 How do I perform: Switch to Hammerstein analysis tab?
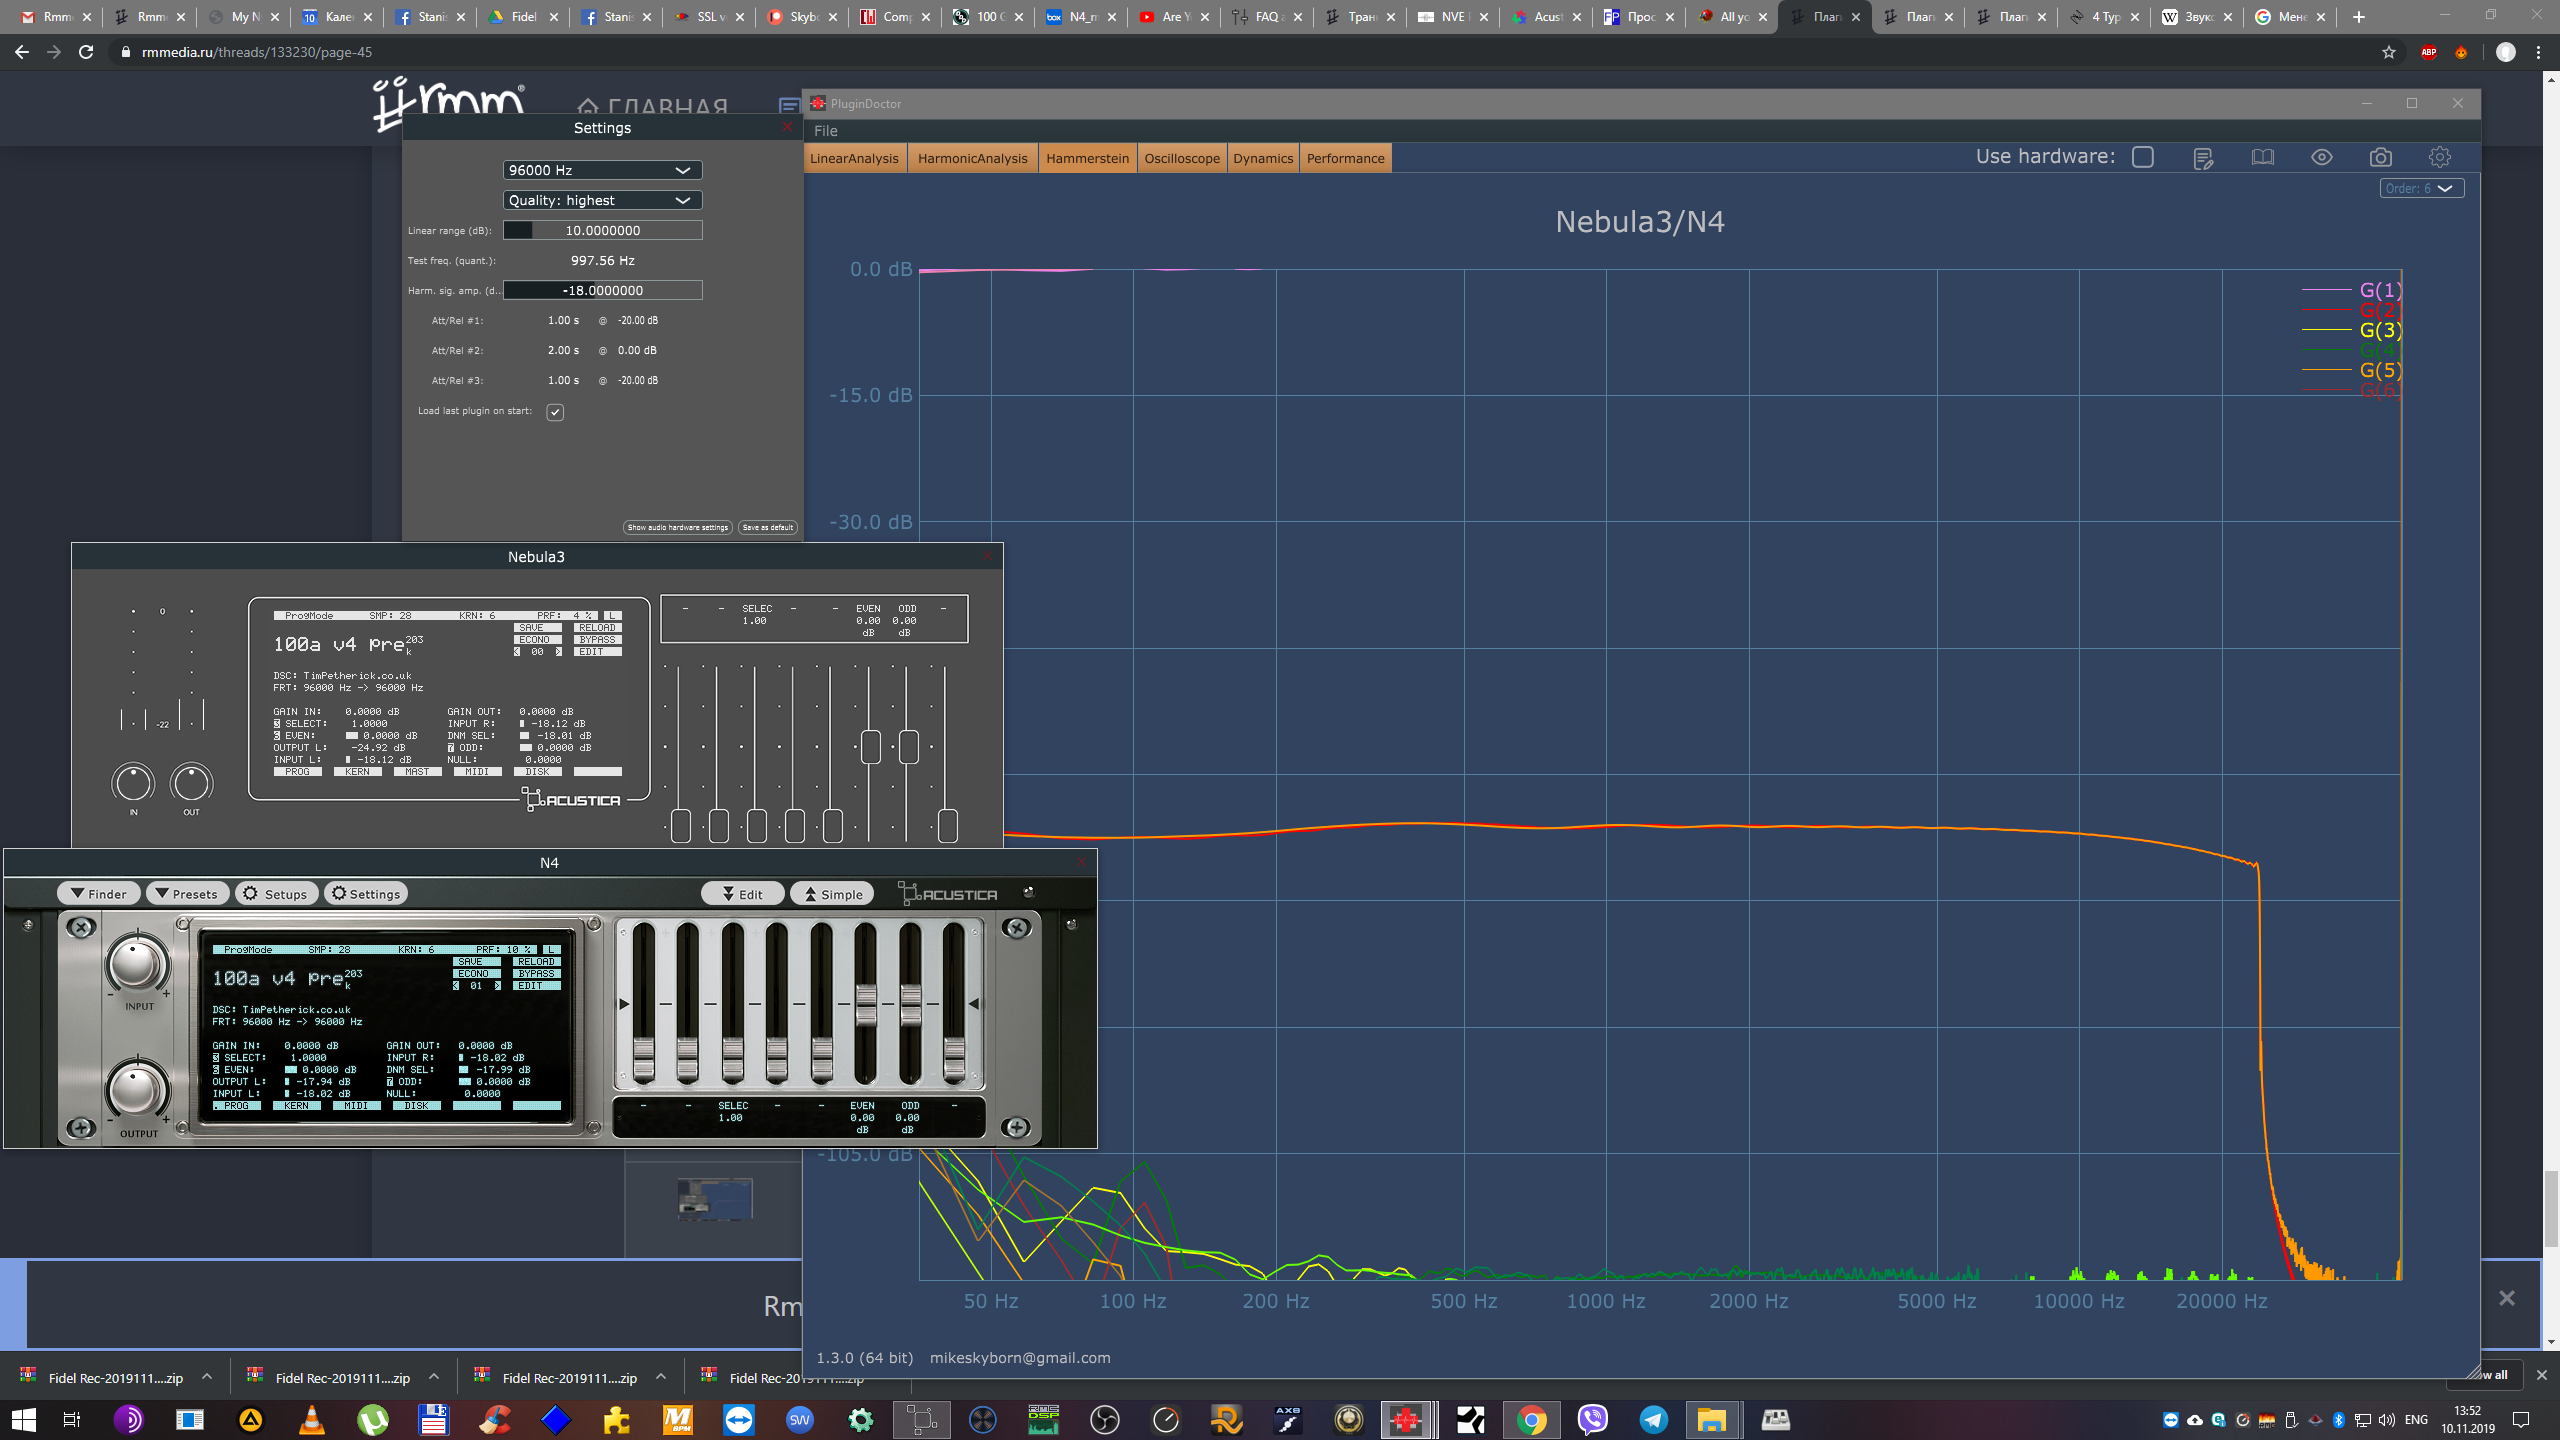1085,158
